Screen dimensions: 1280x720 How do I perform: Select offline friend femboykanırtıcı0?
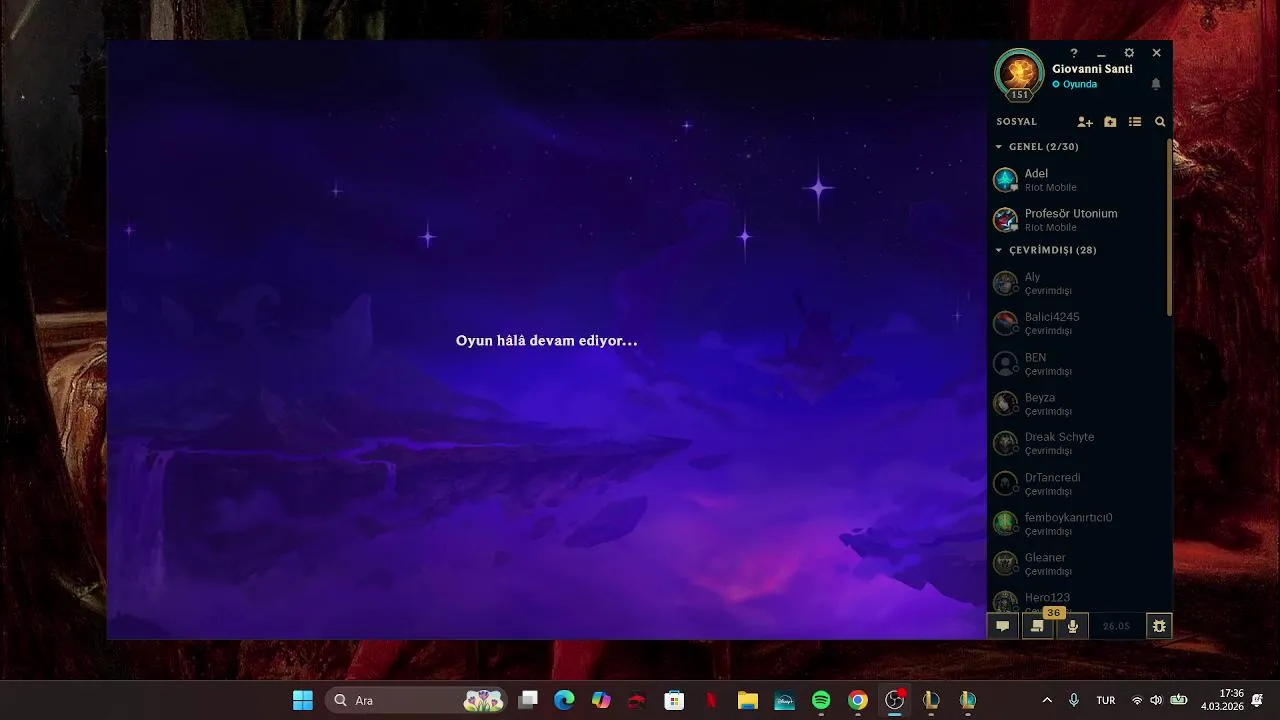(1077, 524)
